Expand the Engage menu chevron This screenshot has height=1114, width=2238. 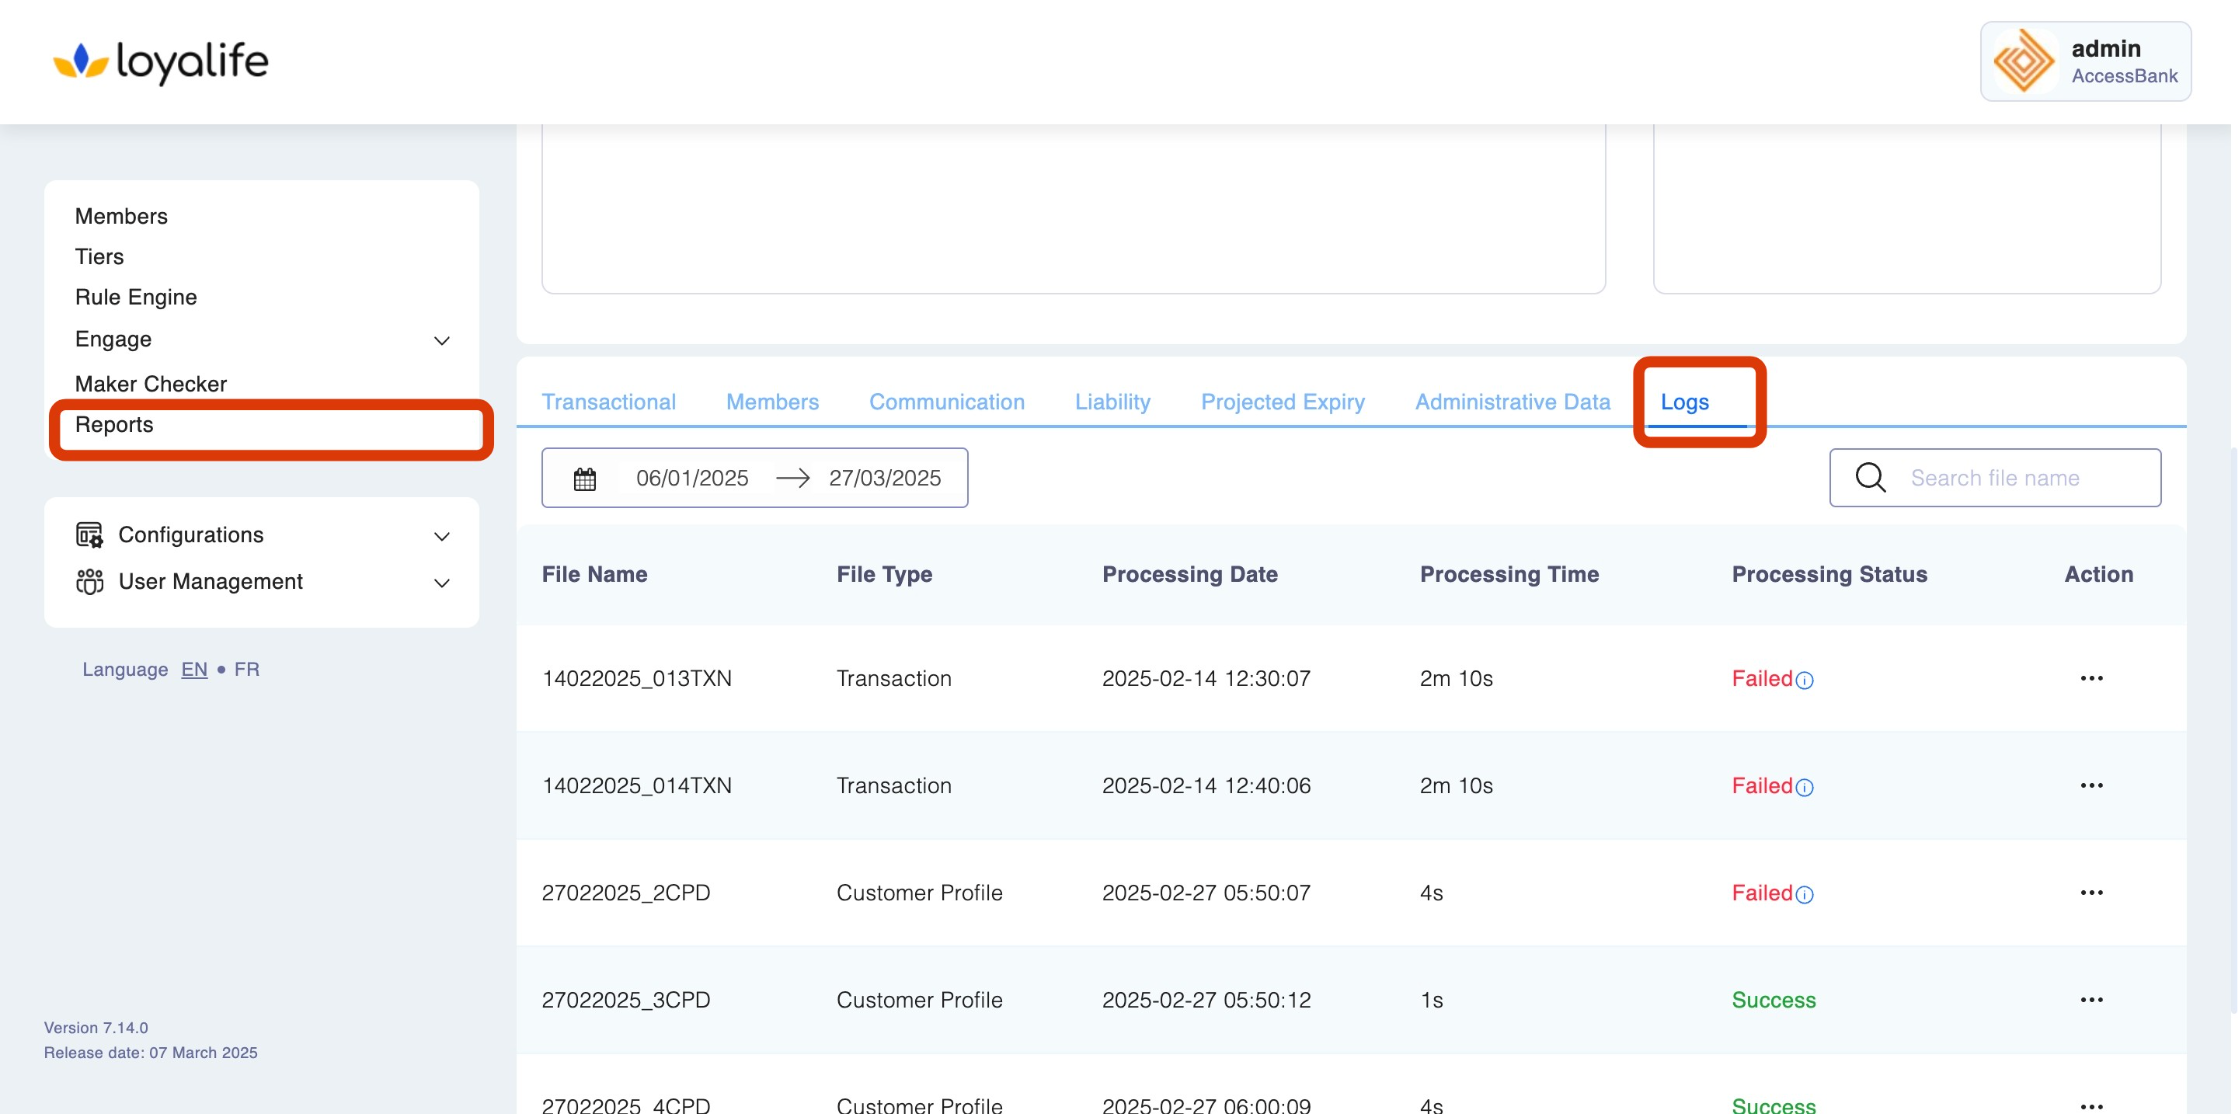pos(442,341)
